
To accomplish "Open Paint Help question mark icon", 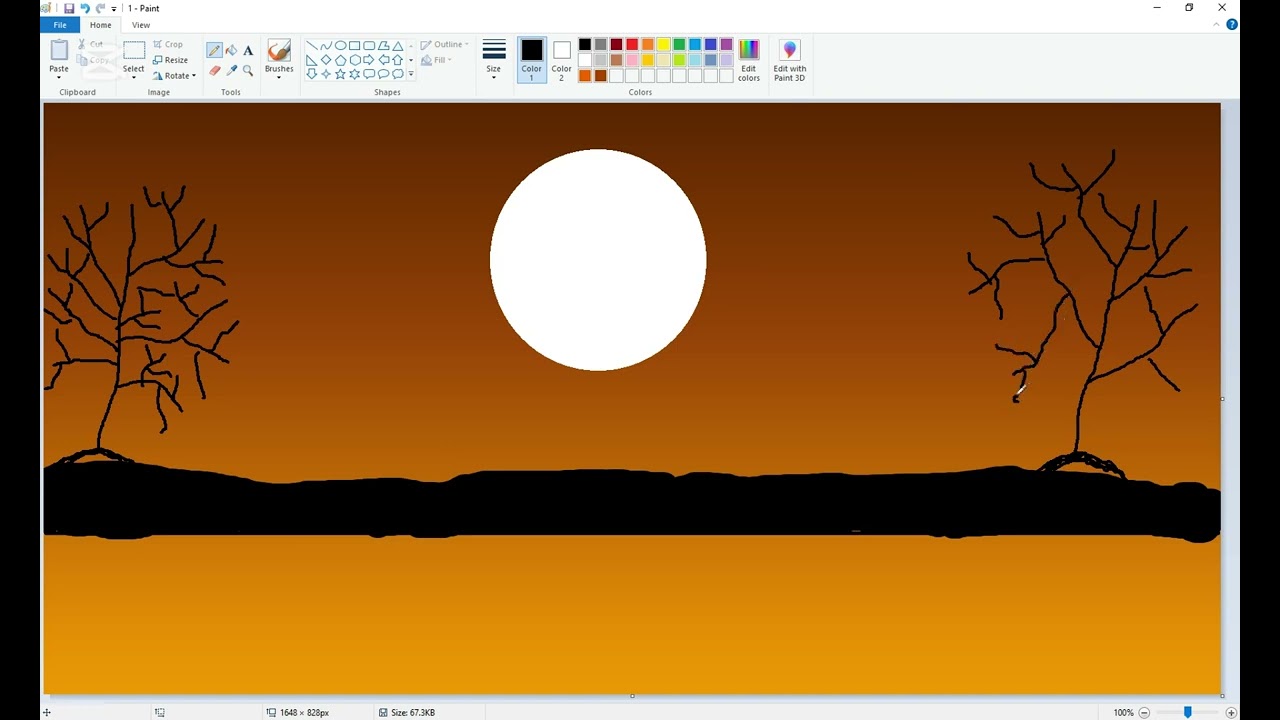I will coord(1232,24).
